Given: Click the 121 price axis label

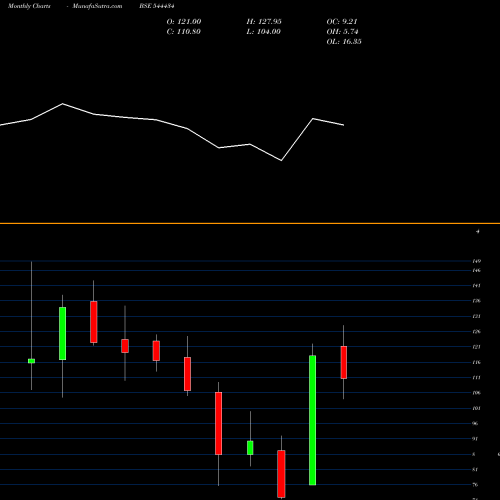Looking at the screenshot, I should 476,347.
